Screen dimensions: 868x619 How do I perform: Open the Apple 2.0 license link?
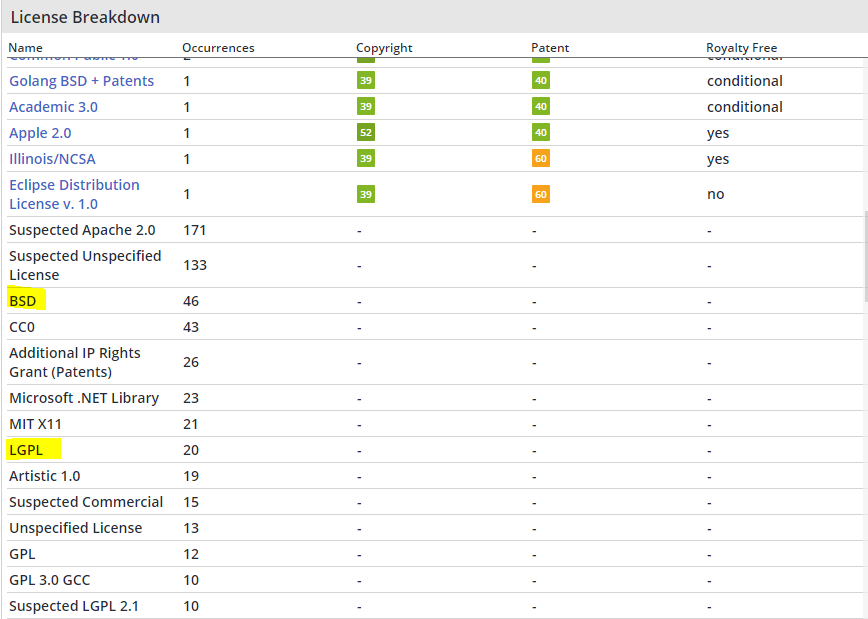(x=40, y=133)
